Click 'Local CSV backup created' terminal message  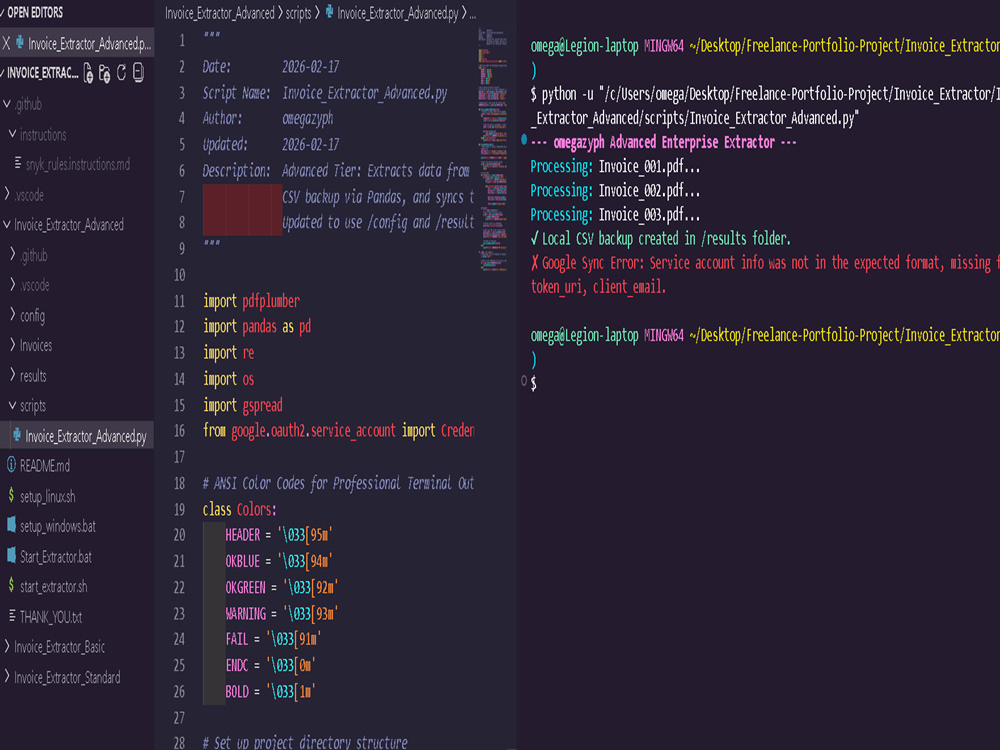point(661,239)
